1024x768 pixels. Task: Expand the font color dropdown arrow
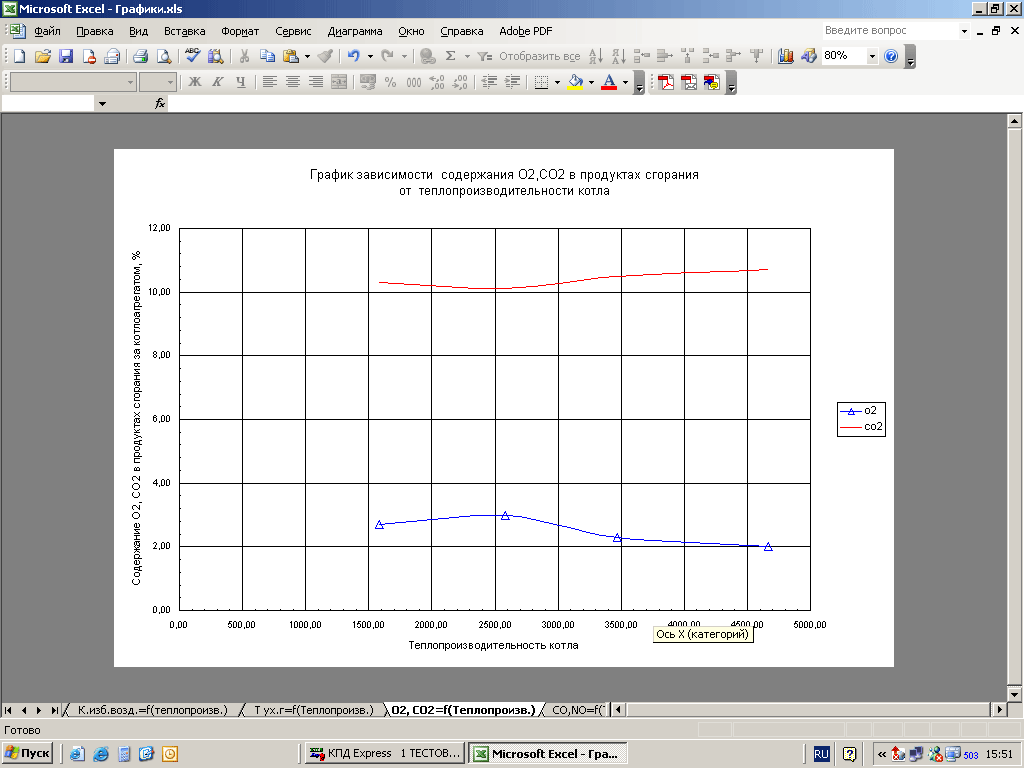pyautogui.click(x=625, y=82)
